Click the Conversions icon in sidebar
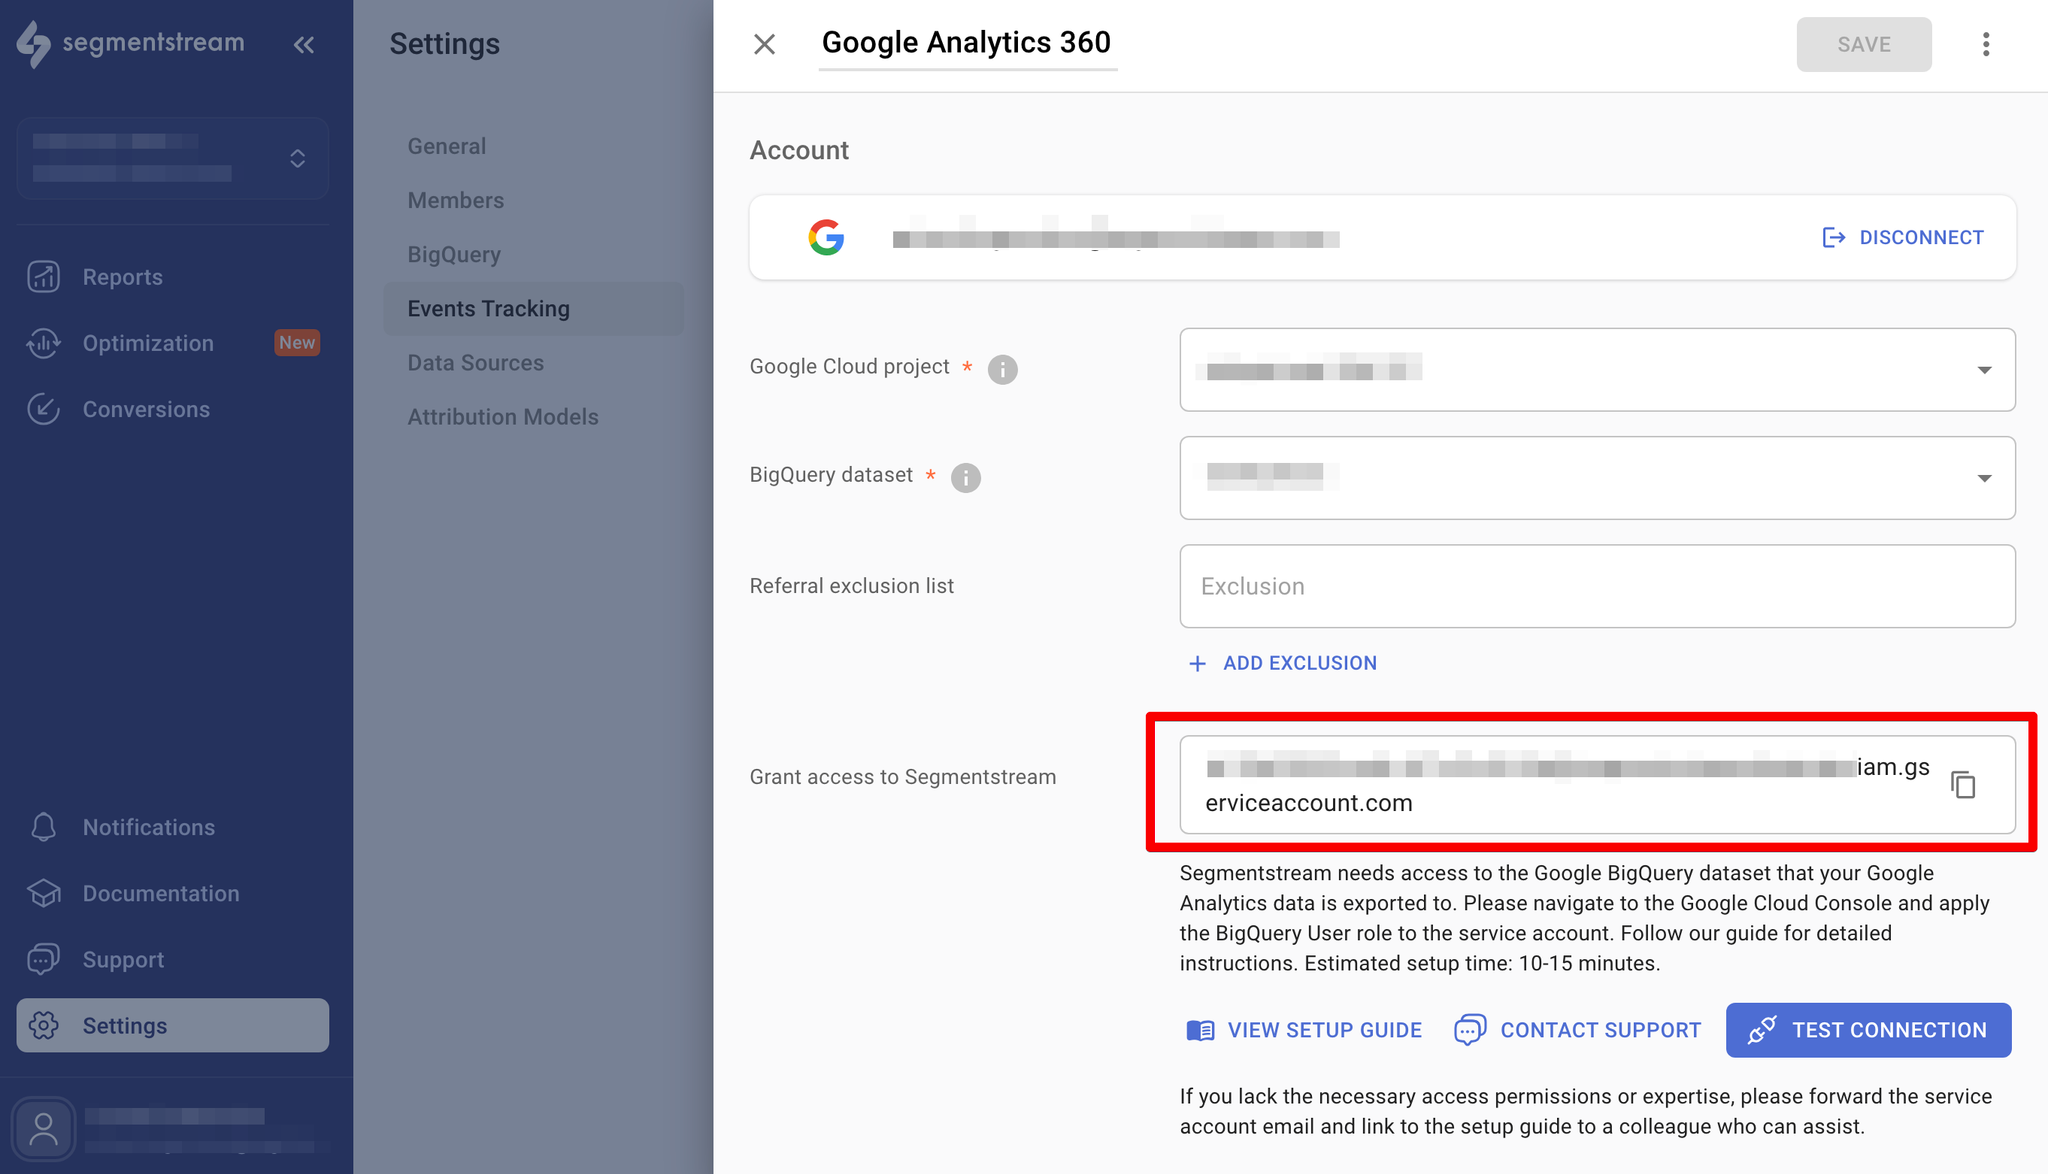 (44, 409)
